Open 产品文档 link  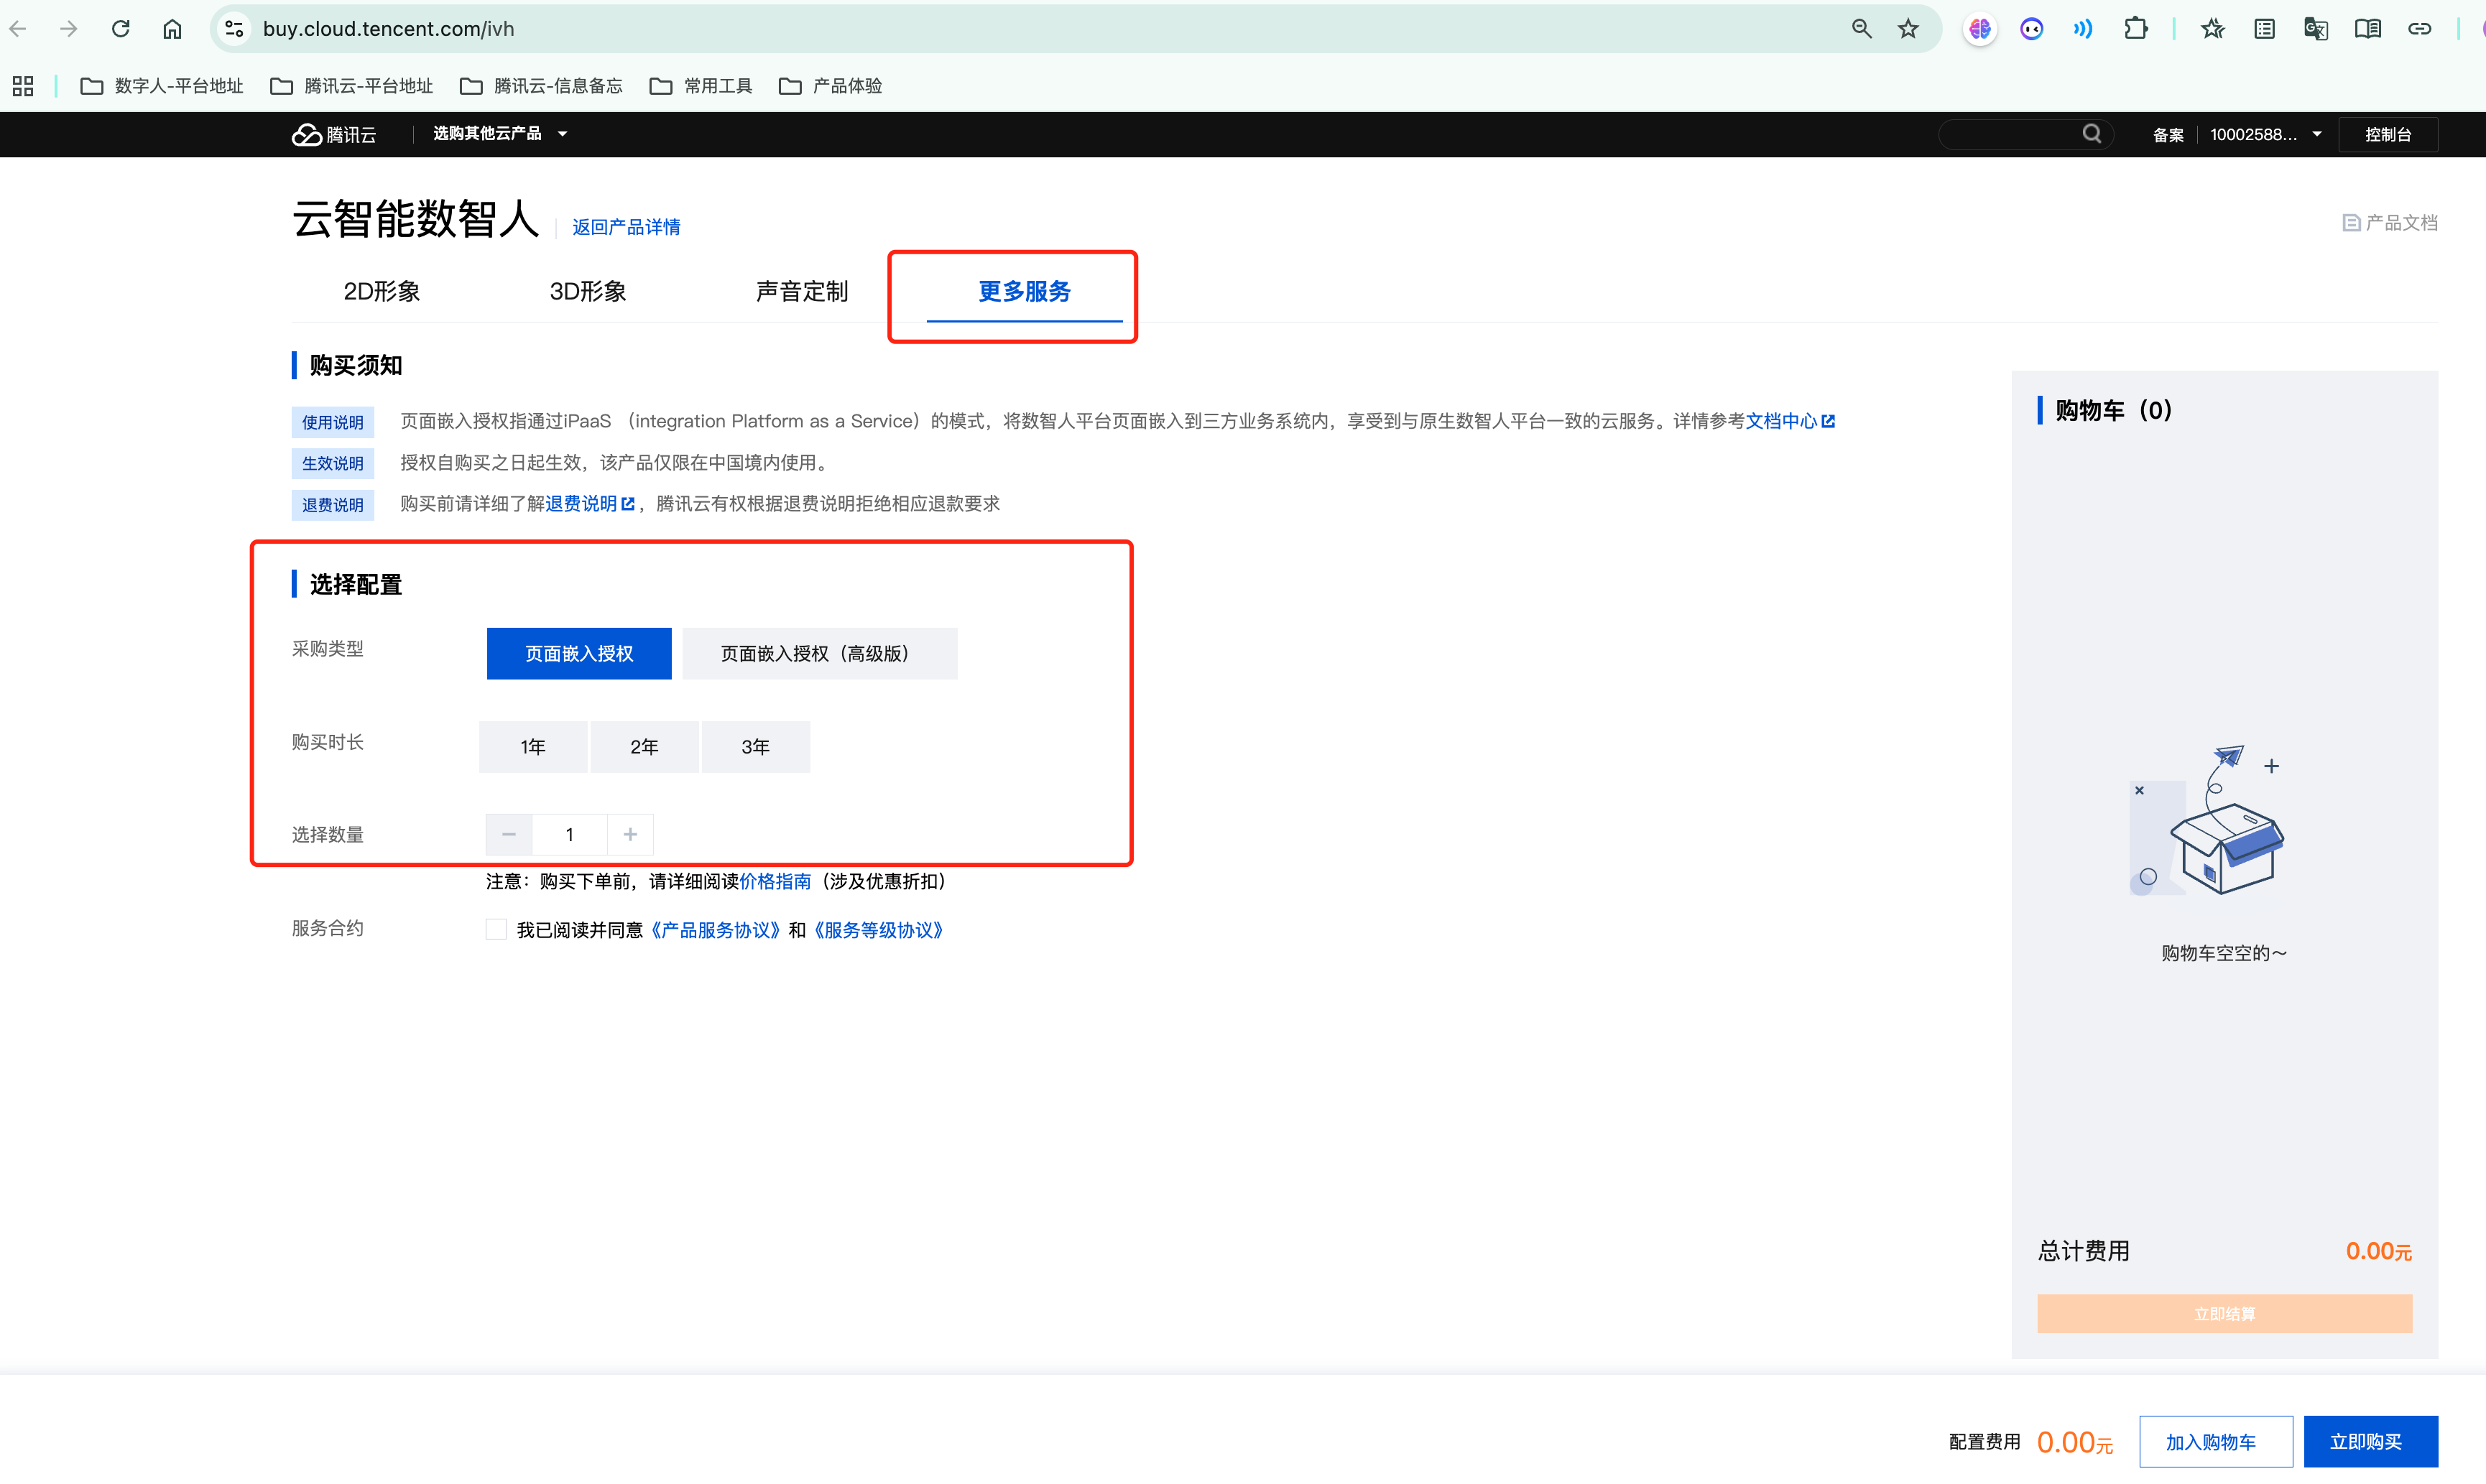click(x=2390, y=222)
